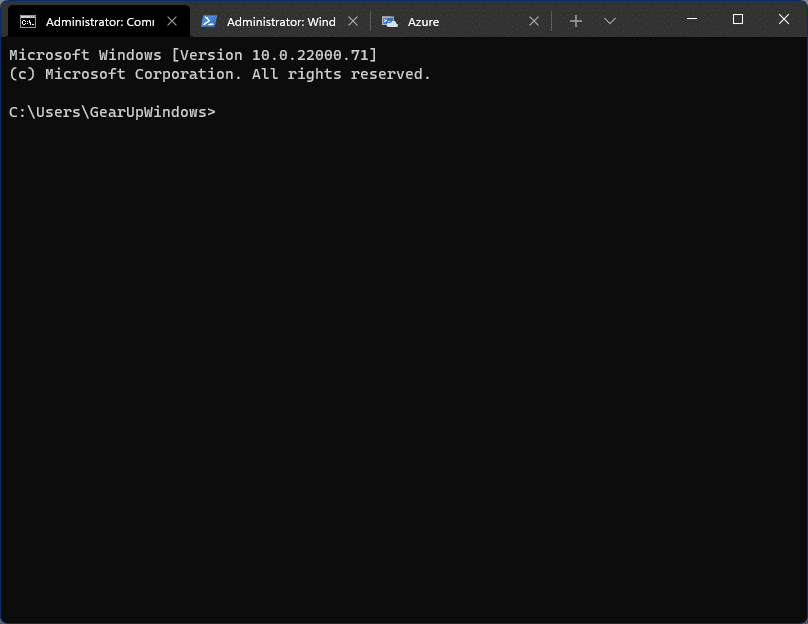Minimize the Windows Terminal window
The image size is (808, 624).
pyautogui.click(x=692, y=19)
